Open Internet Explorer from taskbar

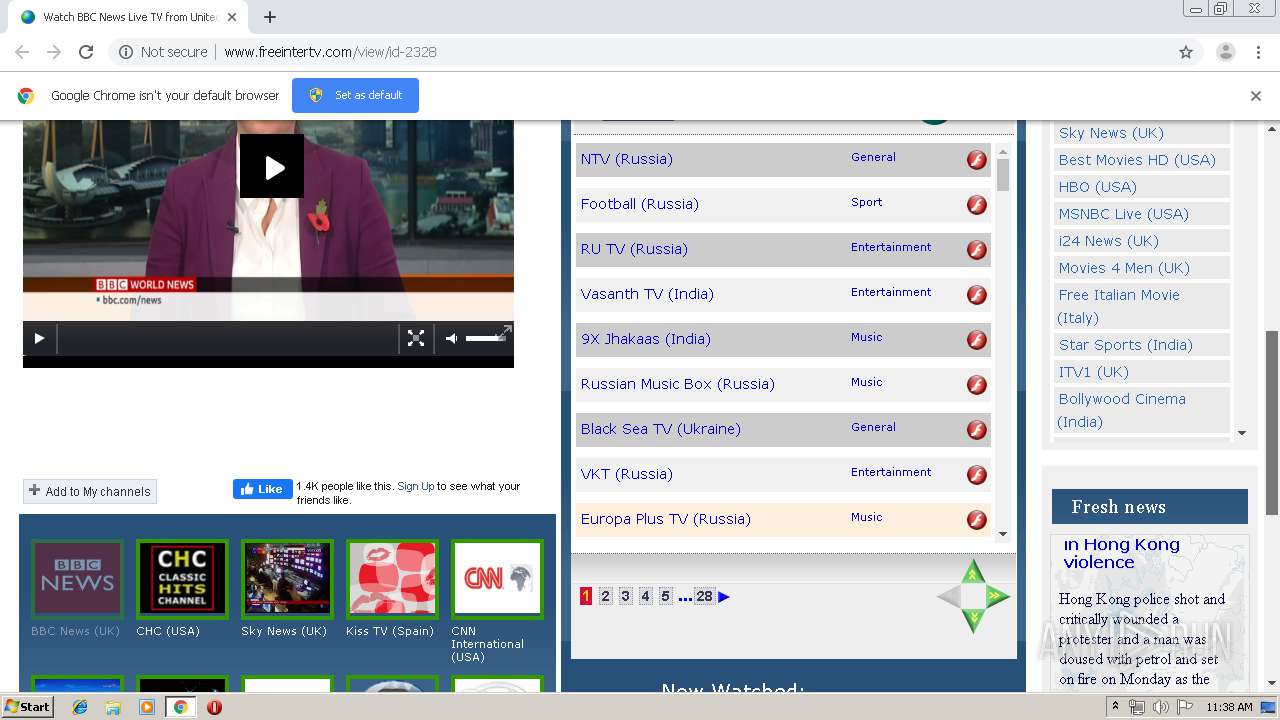(80, 707)
